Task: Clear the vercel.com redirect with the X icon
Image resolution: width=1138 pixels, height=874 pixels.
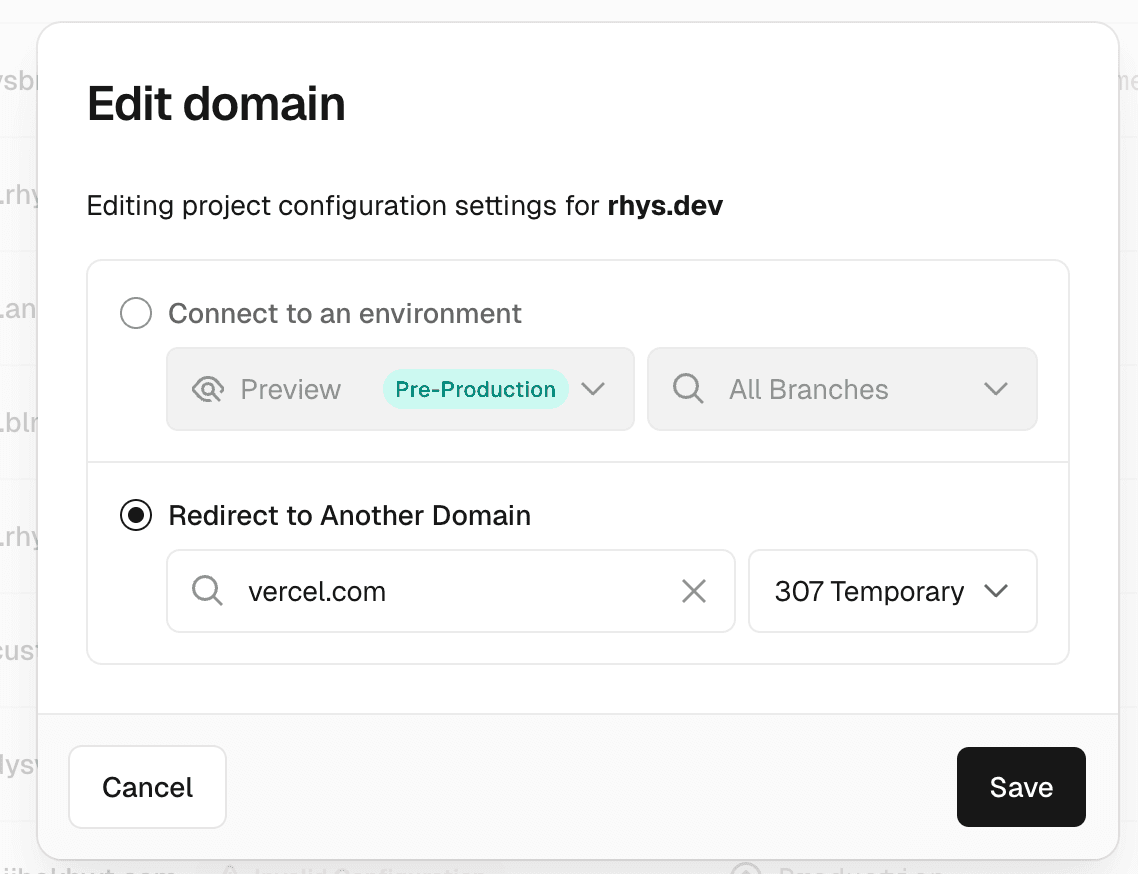Action: (694, 591)
